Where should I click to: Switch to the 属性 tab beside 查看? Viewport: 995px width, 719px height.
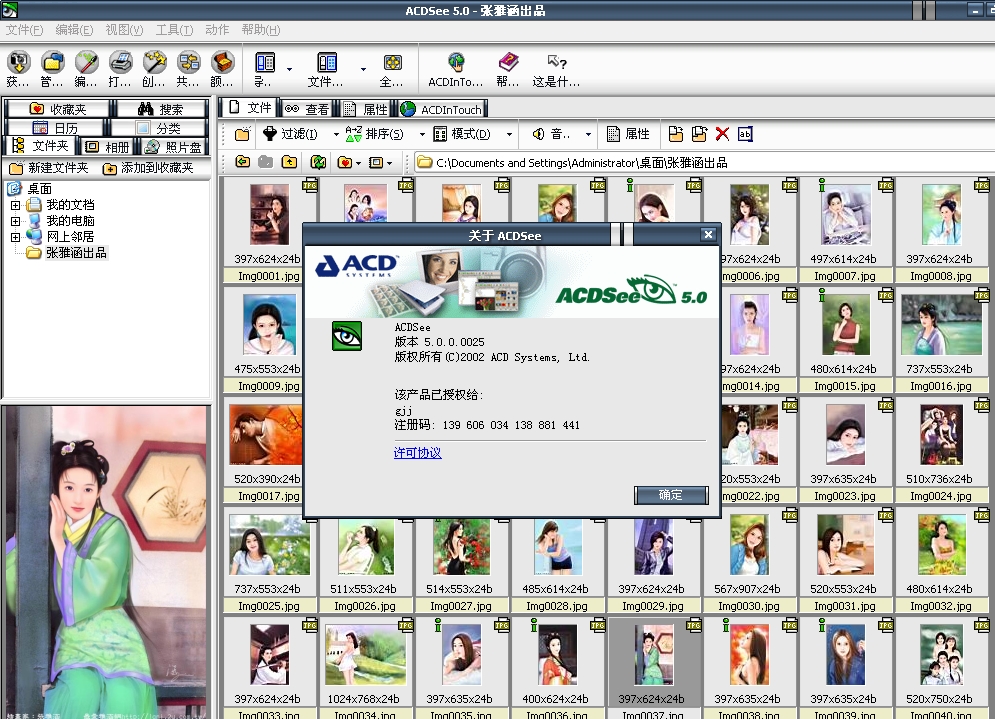pos(366,109)
